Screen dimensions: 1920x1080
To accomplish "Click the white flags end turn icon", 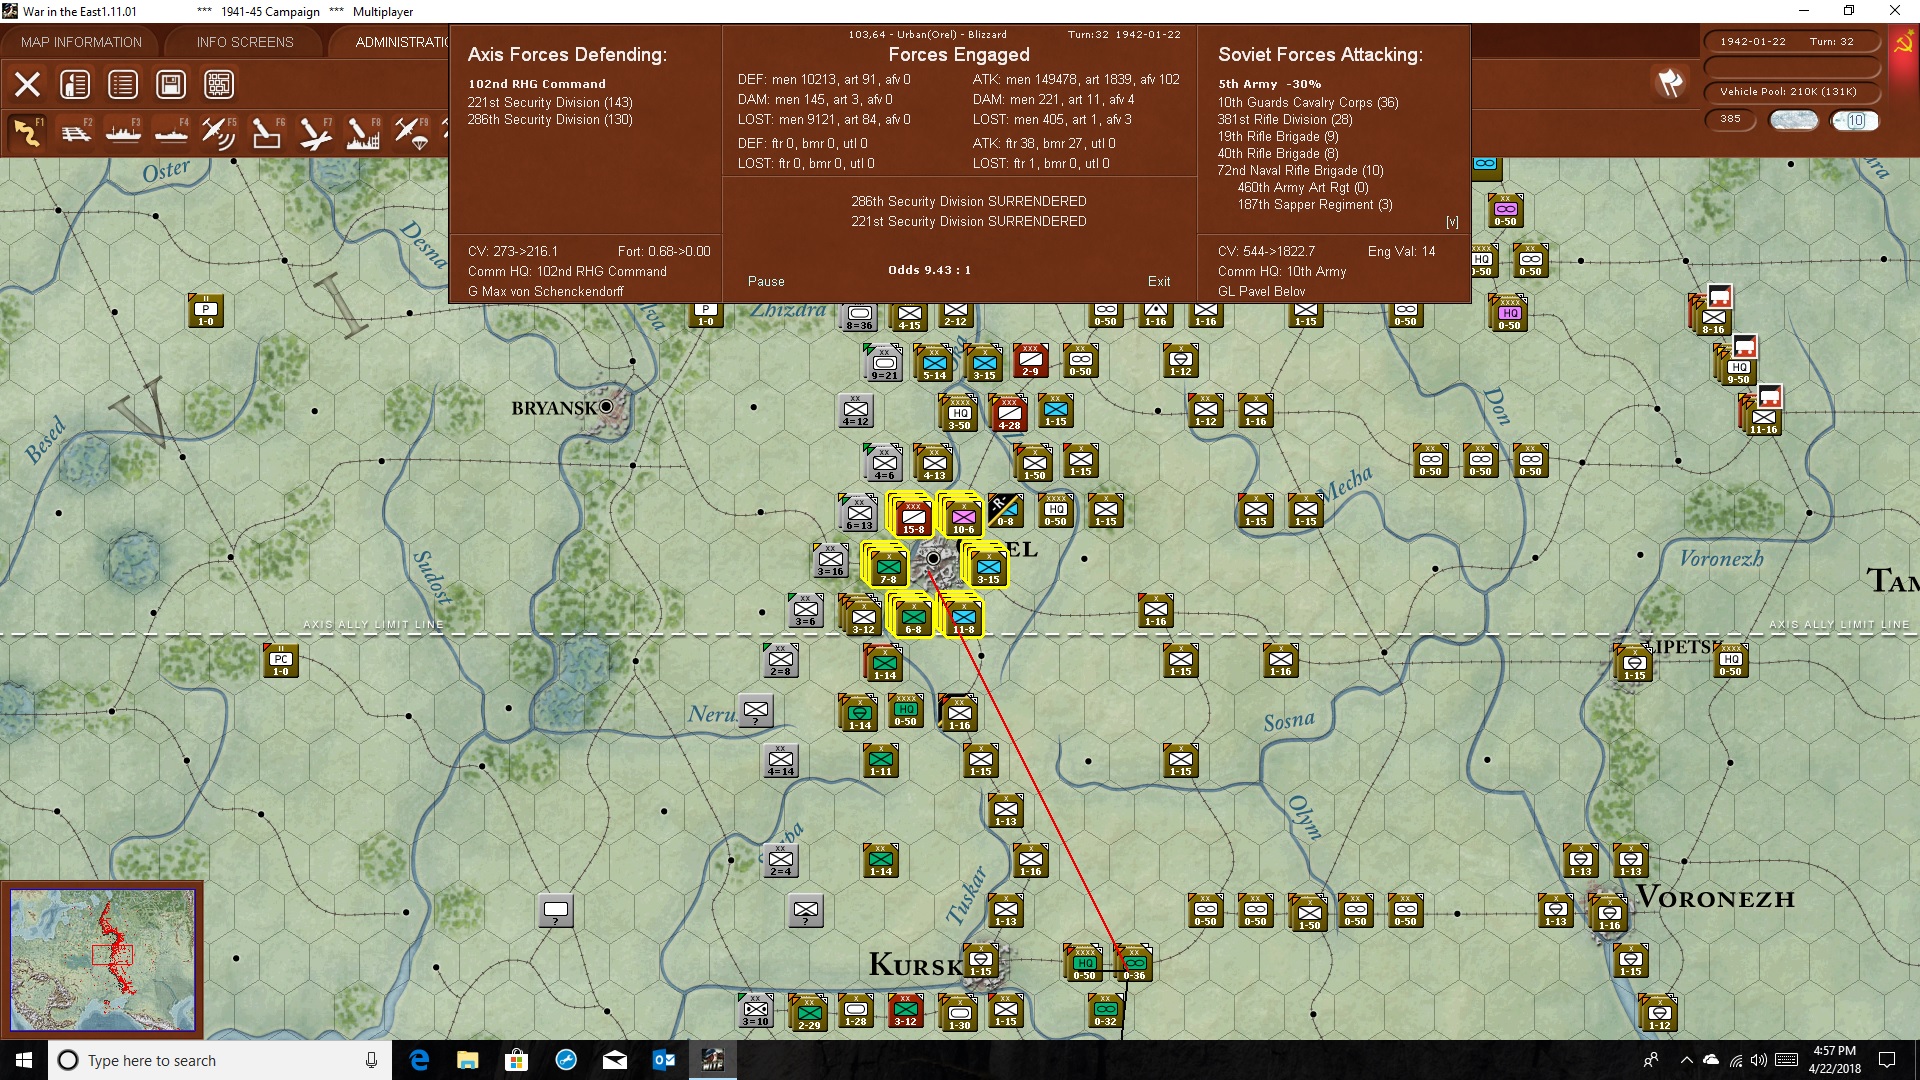I will coord(1670,83).
